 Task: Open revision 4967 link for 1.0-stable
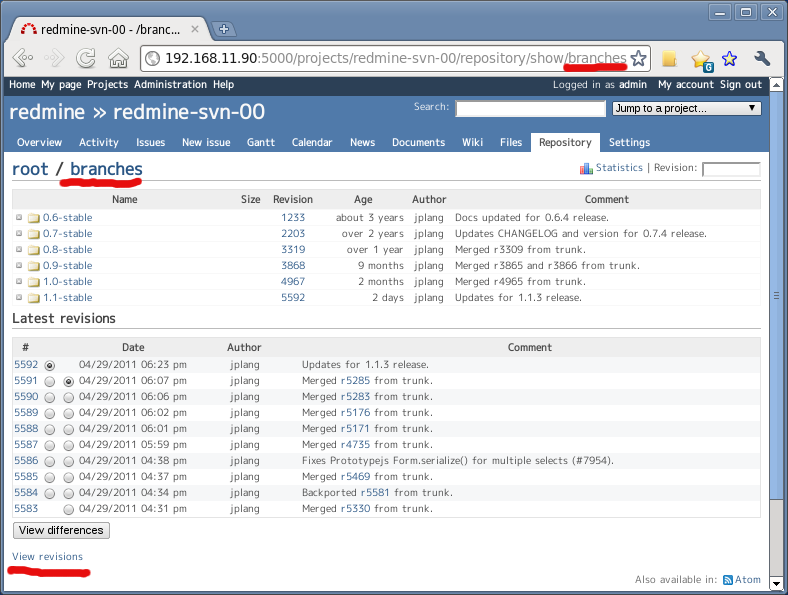pos(292,282)
